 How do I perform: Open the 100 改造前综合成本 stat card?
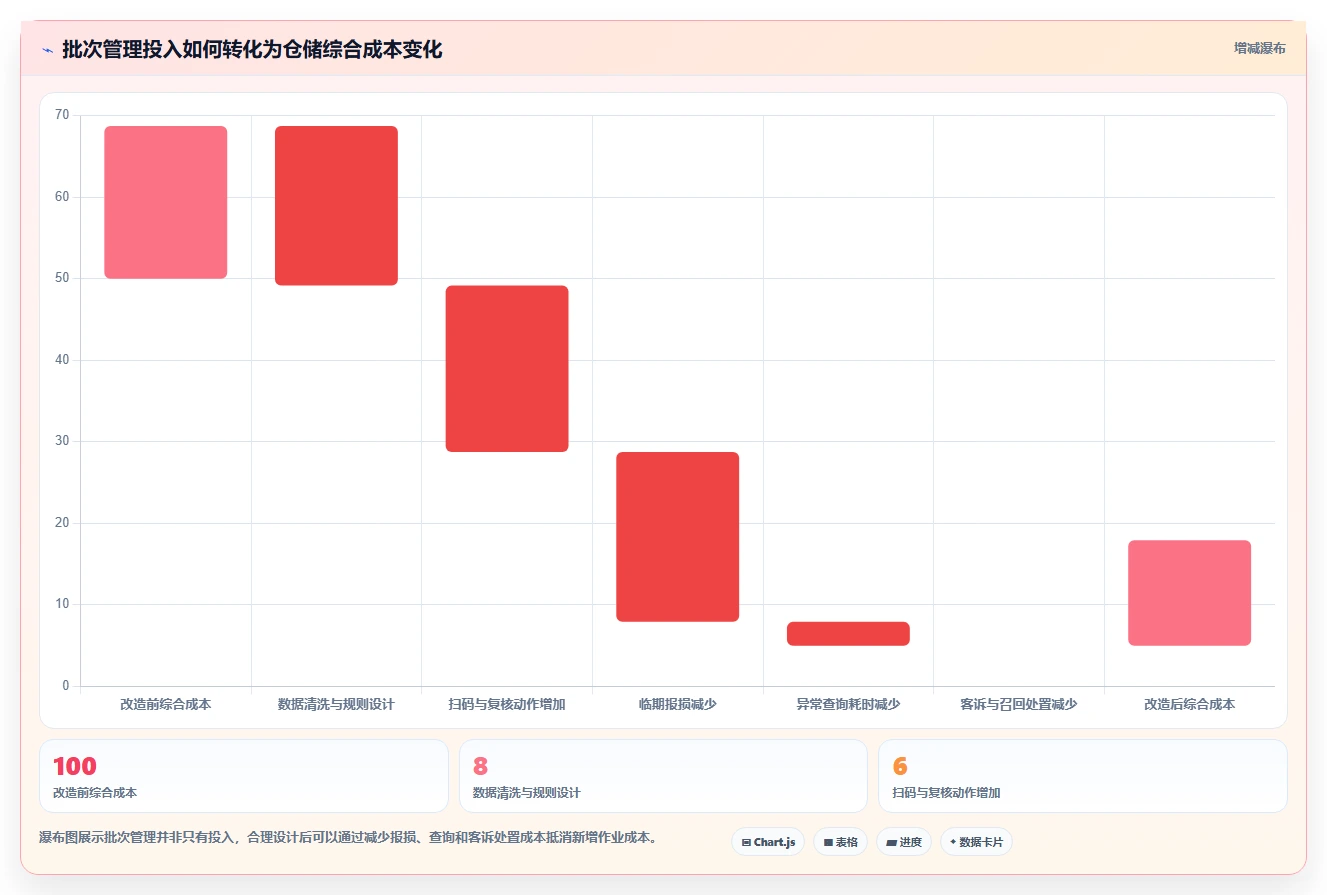click(x=244, y=776)
